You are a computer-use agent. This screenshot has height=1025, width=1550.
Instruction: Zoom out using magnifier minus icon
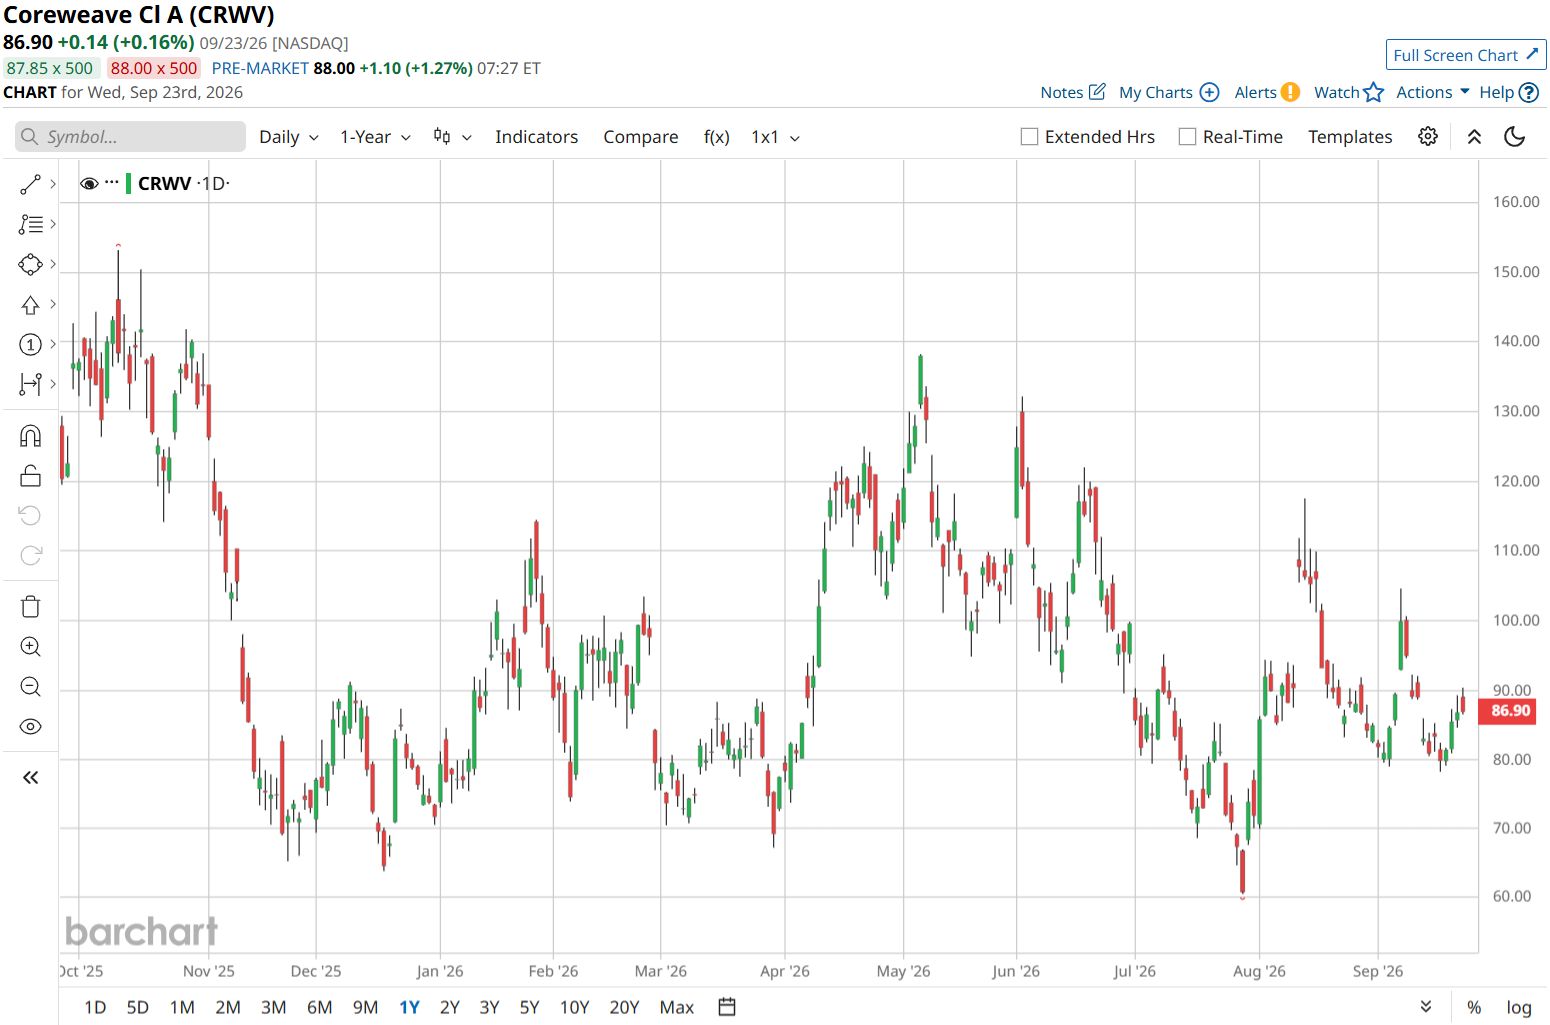click(x=30, y=687)
